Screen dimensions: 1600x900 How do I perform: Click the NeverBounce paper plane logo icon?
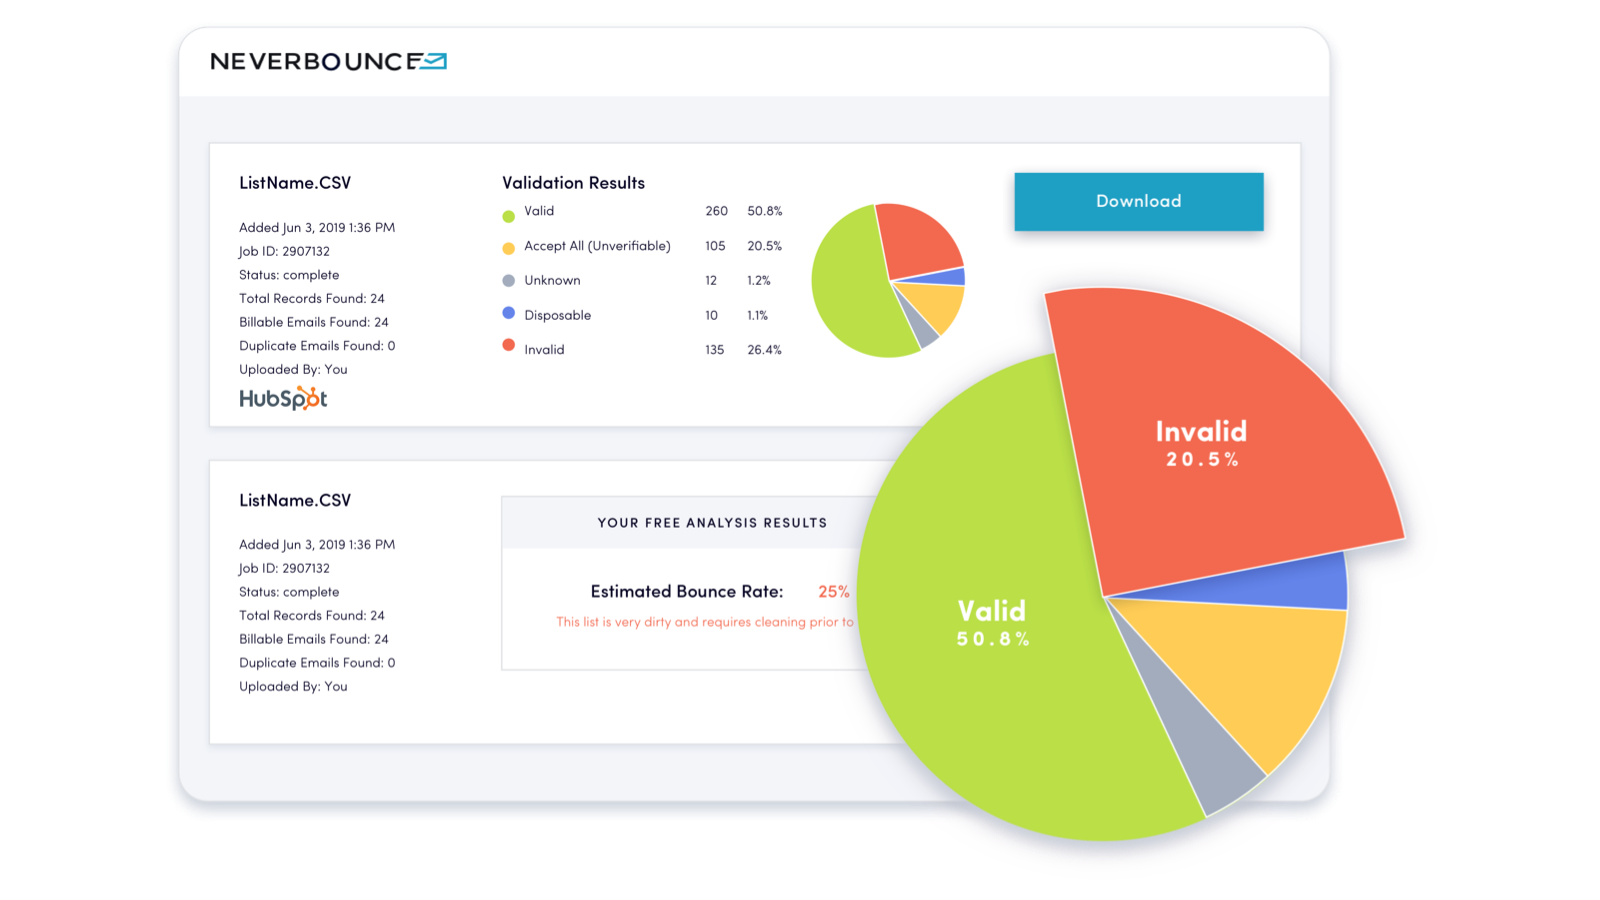tap(432, 61)
